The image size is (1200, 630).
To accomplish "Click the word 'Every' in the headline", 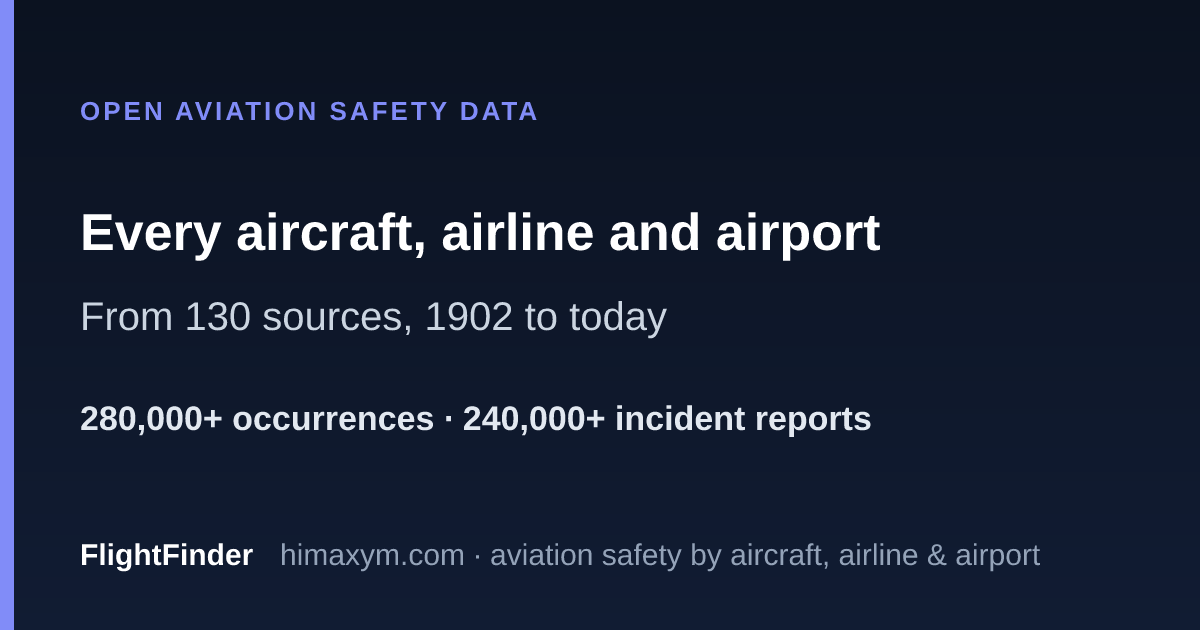I will click(x=150, y=234).
